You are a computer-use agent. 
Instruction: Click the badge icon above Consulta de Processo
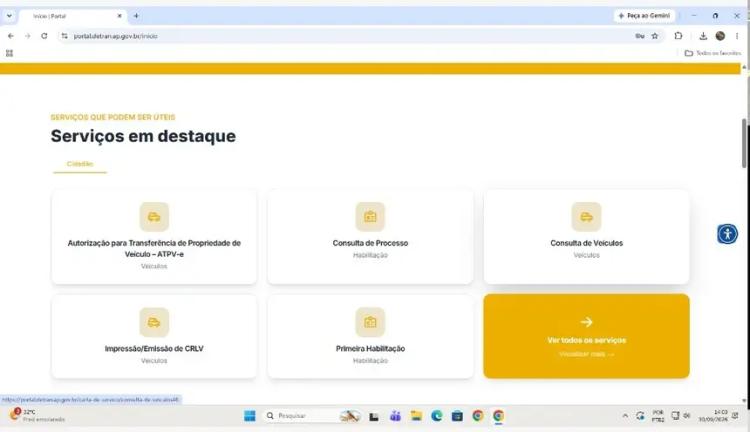pyautogui.click(x=370, y=217)
